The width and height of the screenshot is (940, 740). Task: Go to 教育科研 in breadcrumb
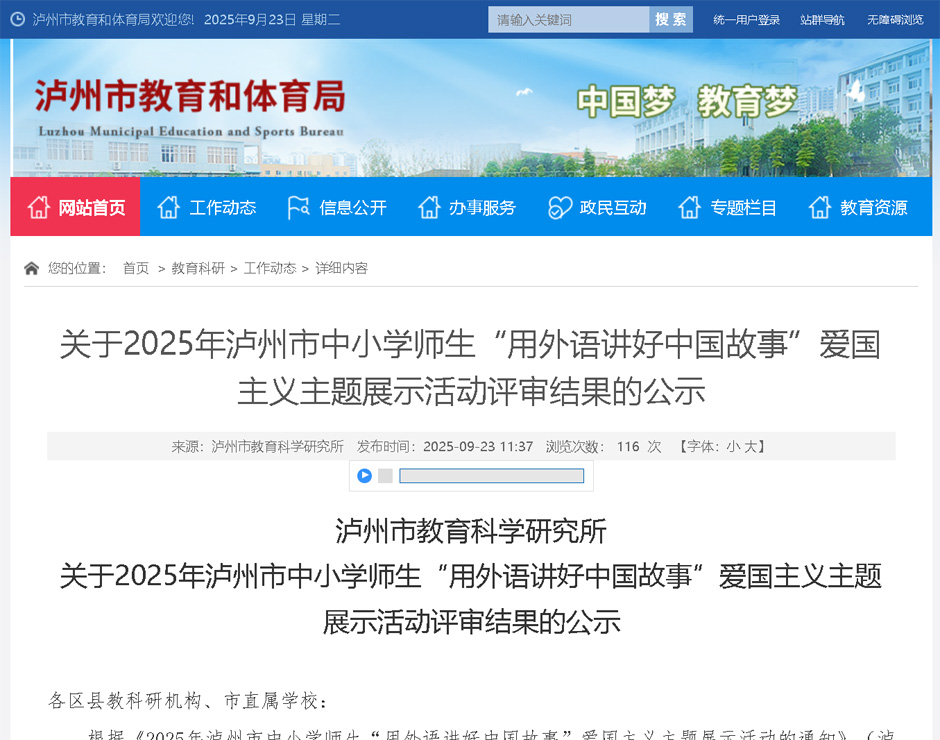click(198, 268)
